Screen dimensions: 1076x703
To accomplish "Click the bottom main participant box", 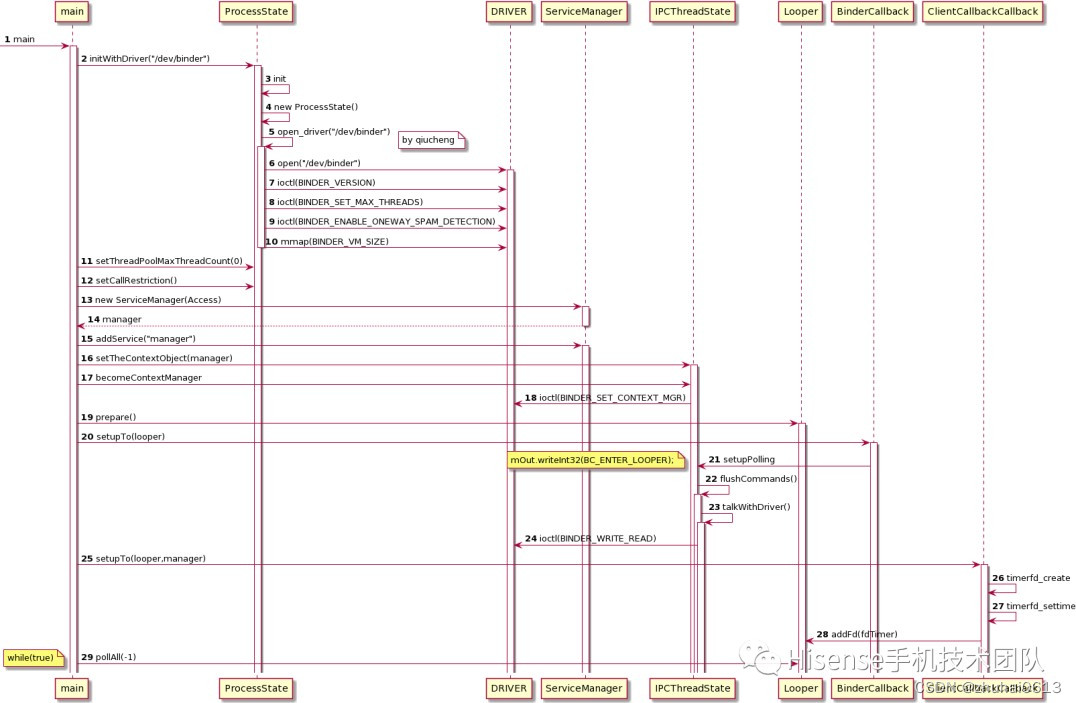I will coord(72,689).
